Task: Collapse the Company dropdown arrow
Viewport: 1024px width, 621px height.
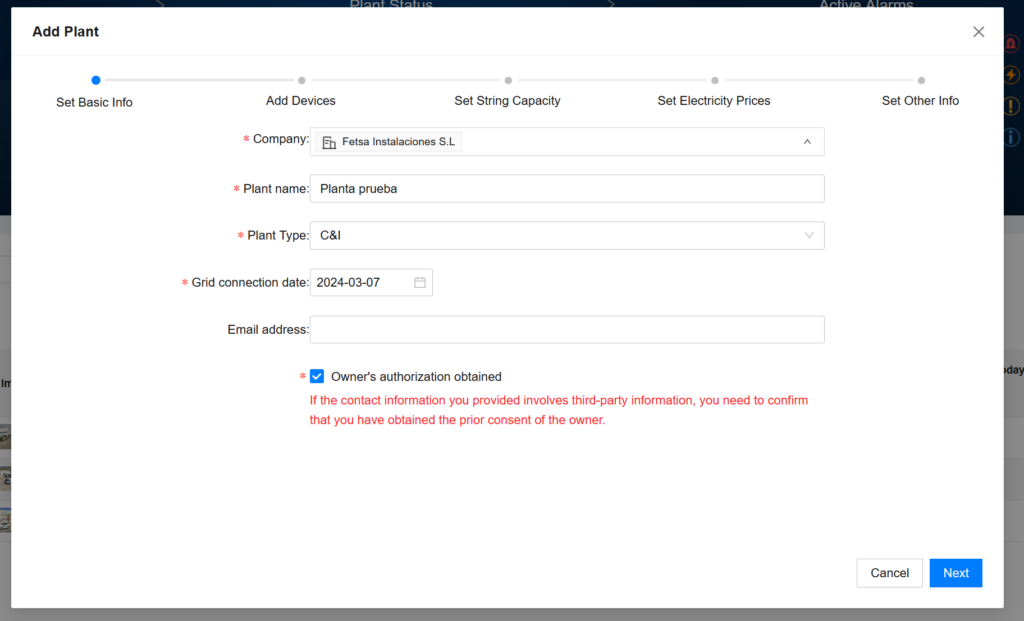Action: click(807, 142)
